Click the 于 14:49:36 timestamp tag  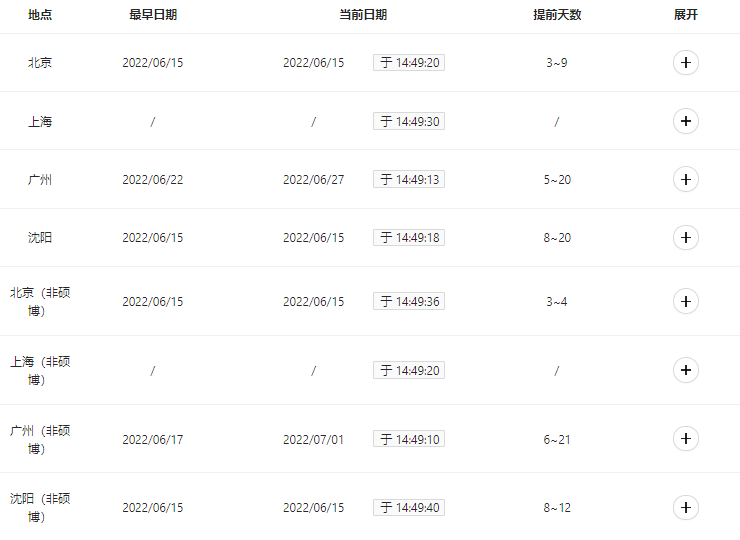point(408,302)
